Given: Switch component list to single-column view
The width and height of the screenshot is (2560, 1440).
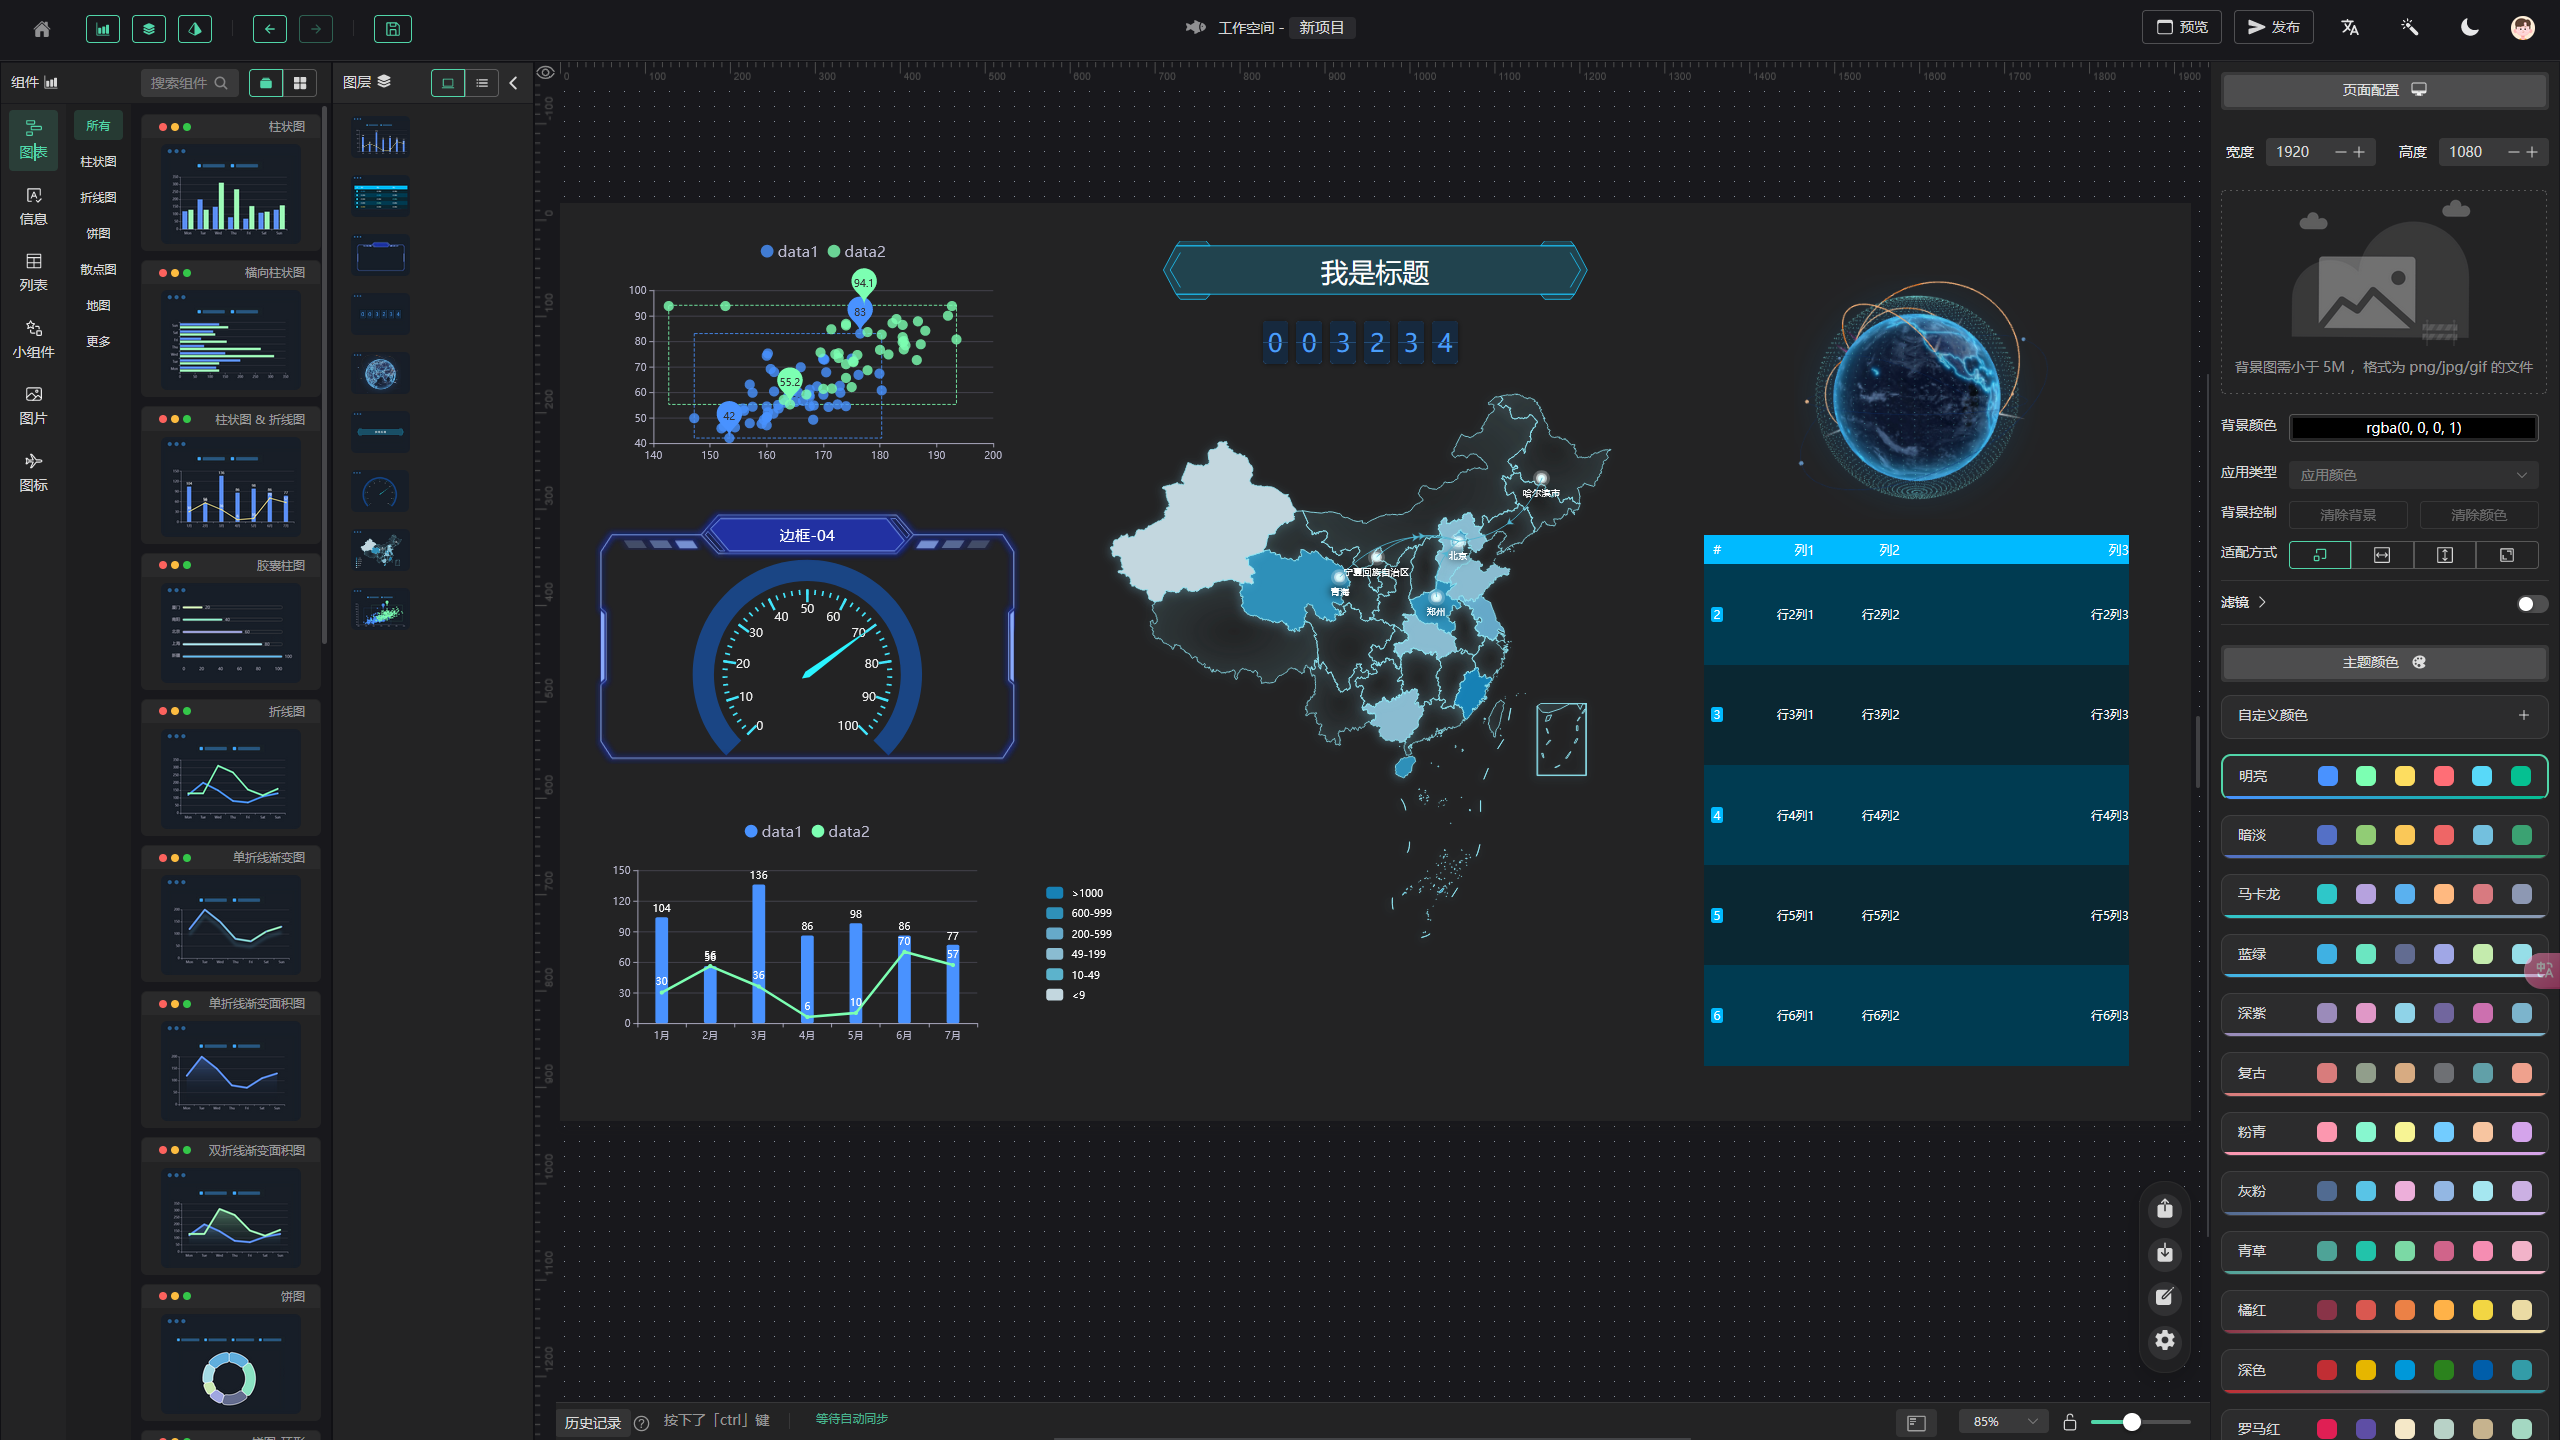Looking at the screenshot, I should (x=266, y=83).
